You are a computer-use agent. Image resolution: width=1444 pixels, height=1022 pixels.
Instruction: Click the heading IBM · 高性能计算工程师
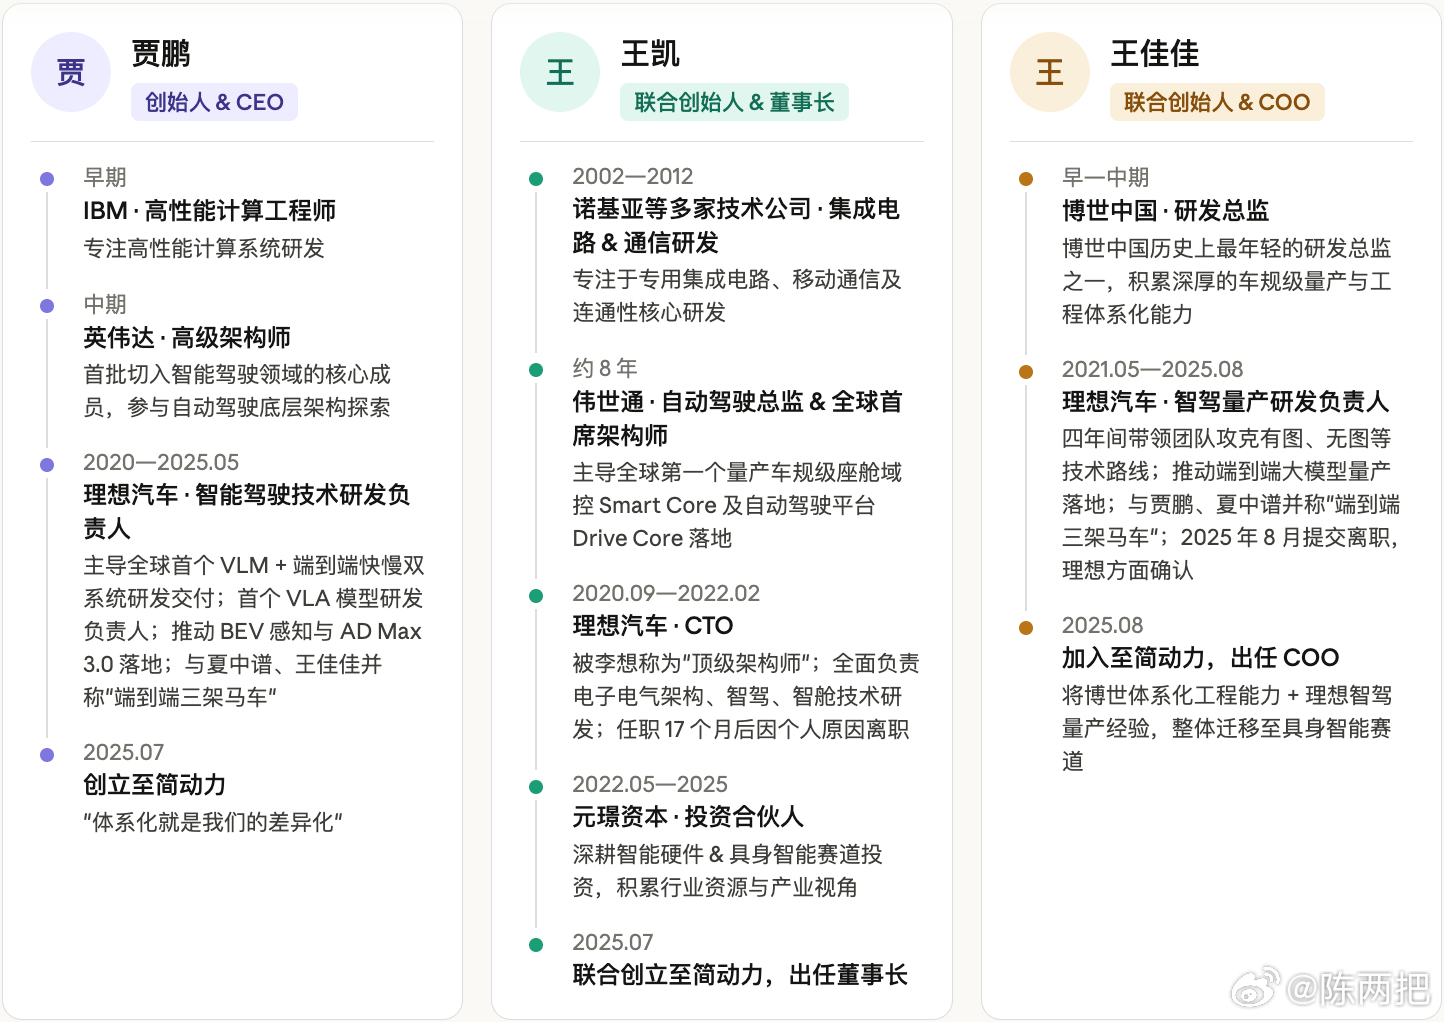coord(210,211)
